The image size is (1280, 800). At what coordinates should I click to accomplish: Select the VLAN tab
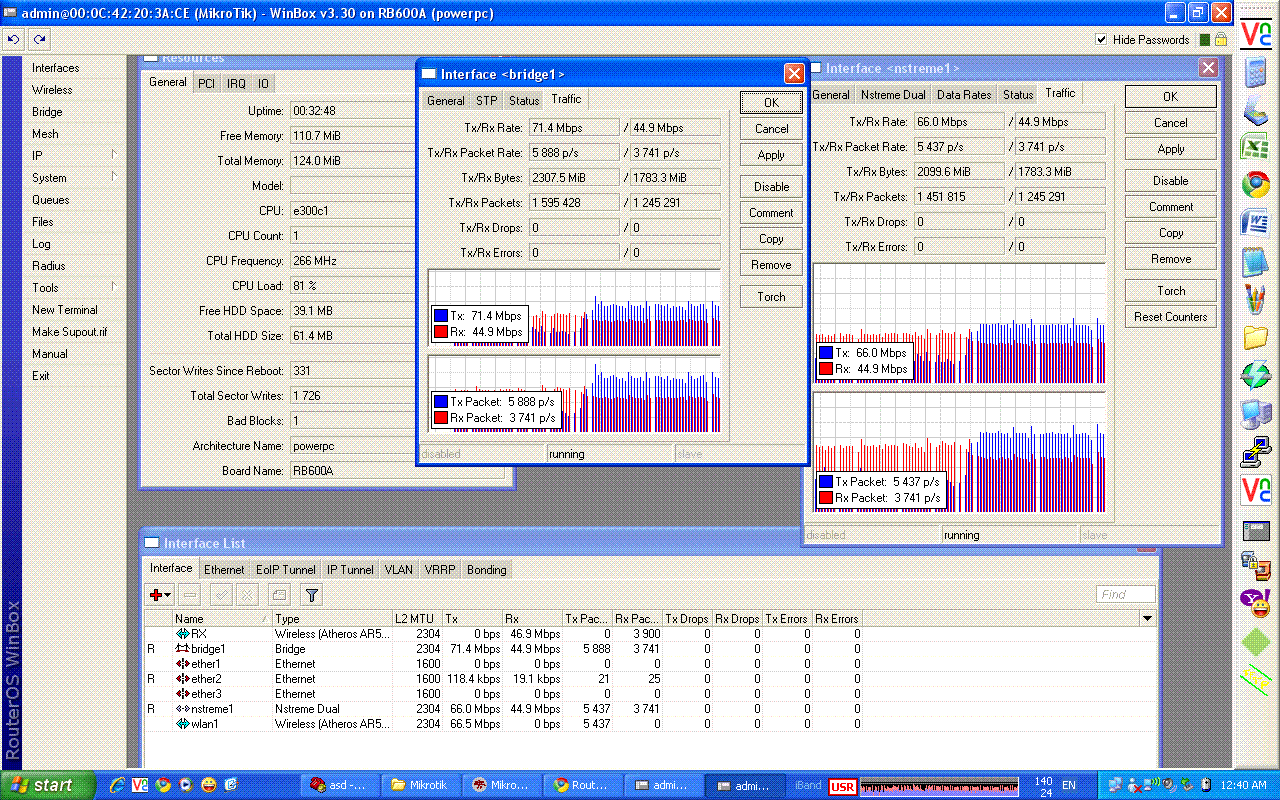click(399, 570)
